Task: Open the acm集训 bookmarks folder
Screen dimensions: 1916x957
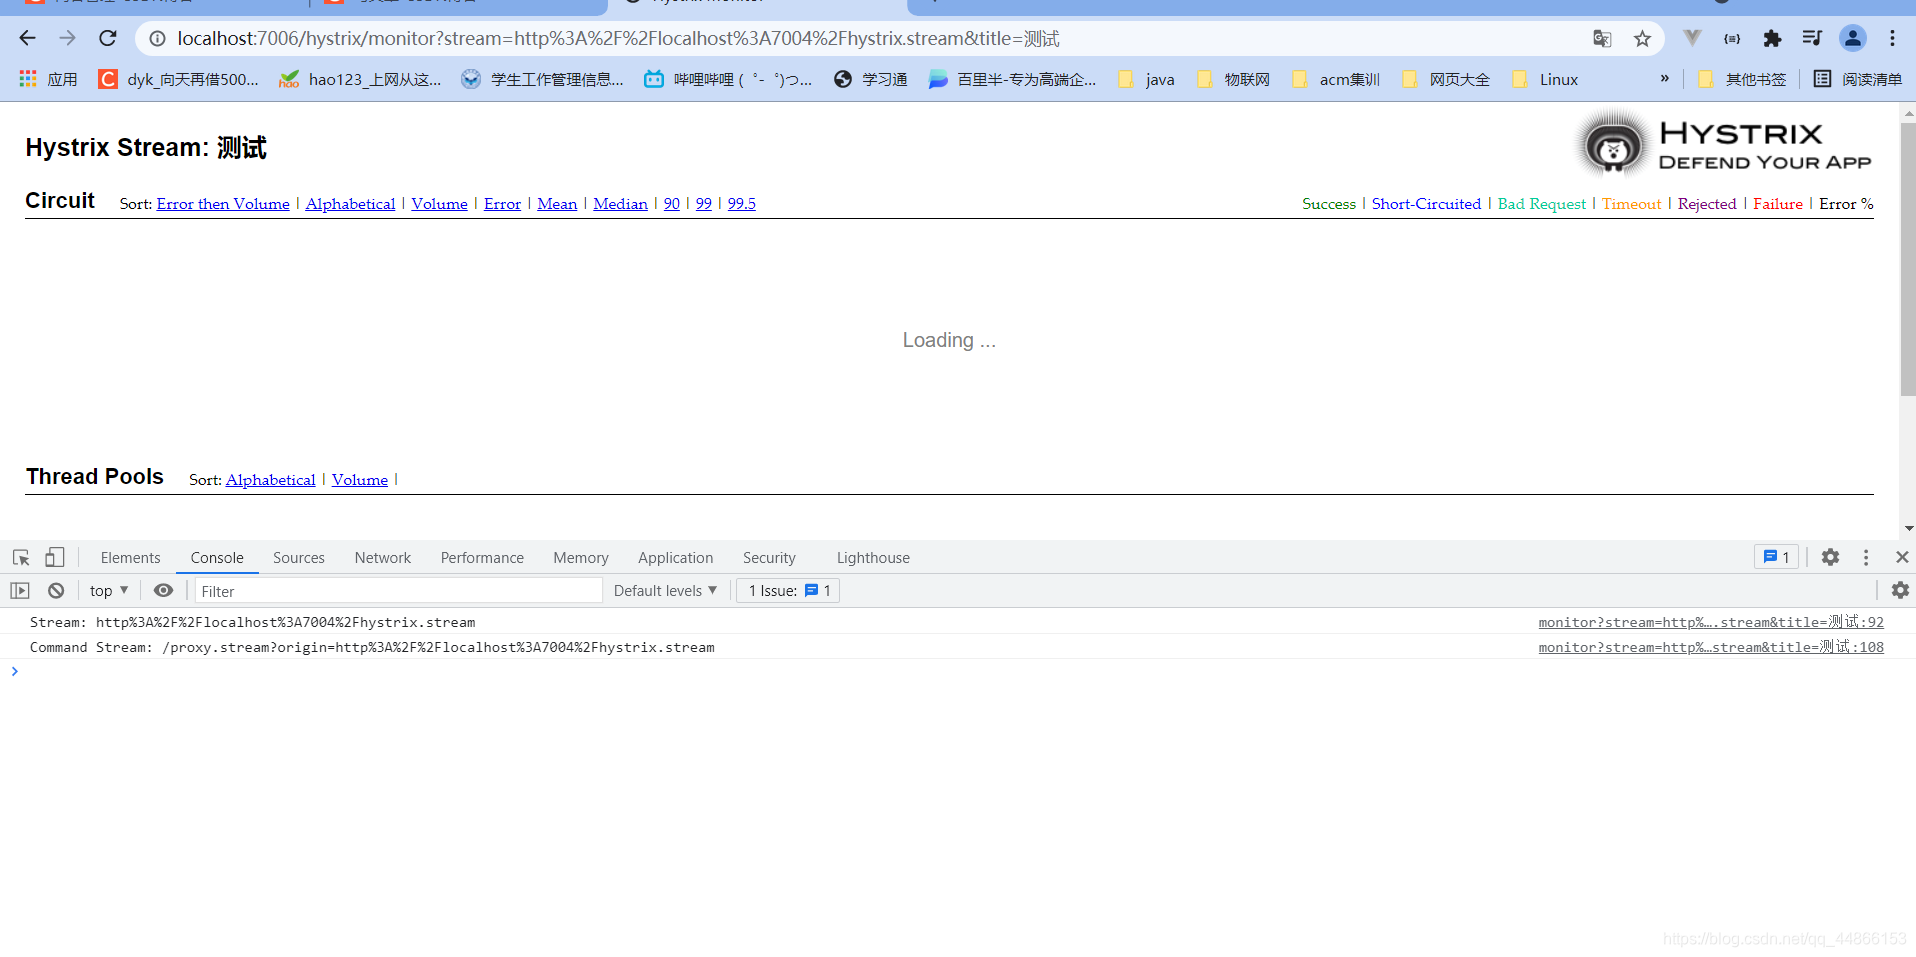Action: pos(1336,79)
